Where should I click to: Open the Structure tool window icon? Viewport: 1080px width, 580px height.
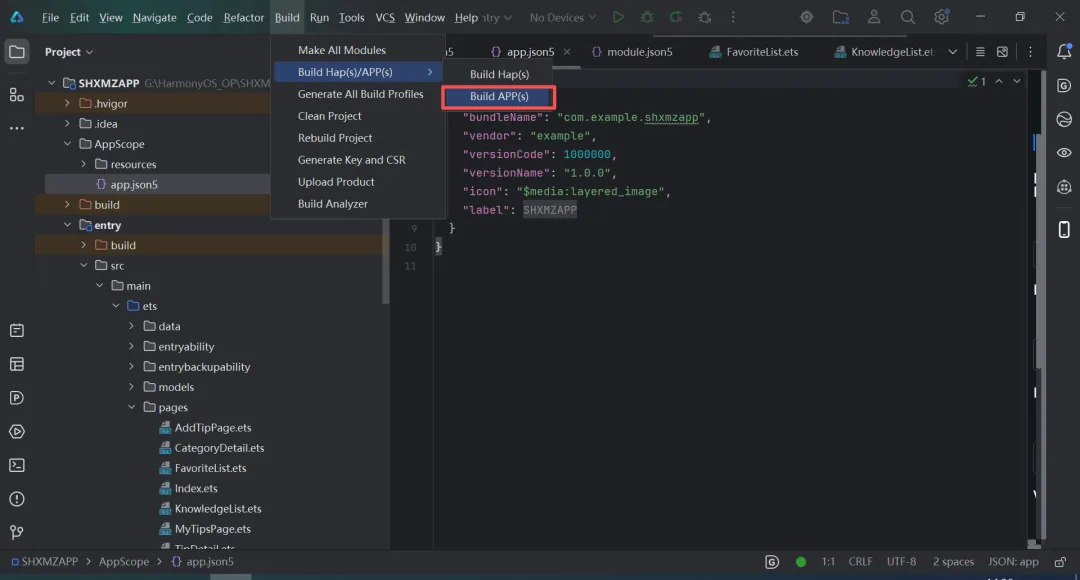(x=17, y=94)
